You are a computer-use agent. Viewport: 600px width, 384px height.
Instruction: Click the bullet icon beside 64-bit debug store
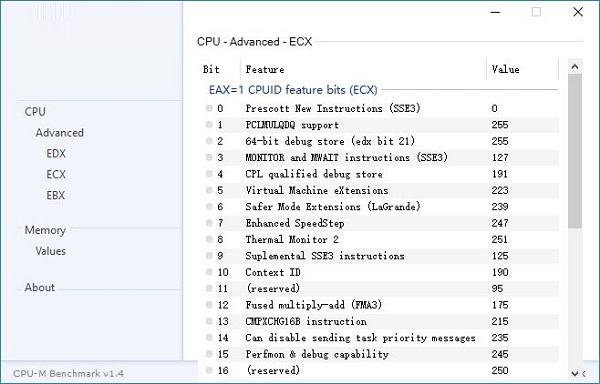pos(209,141)
